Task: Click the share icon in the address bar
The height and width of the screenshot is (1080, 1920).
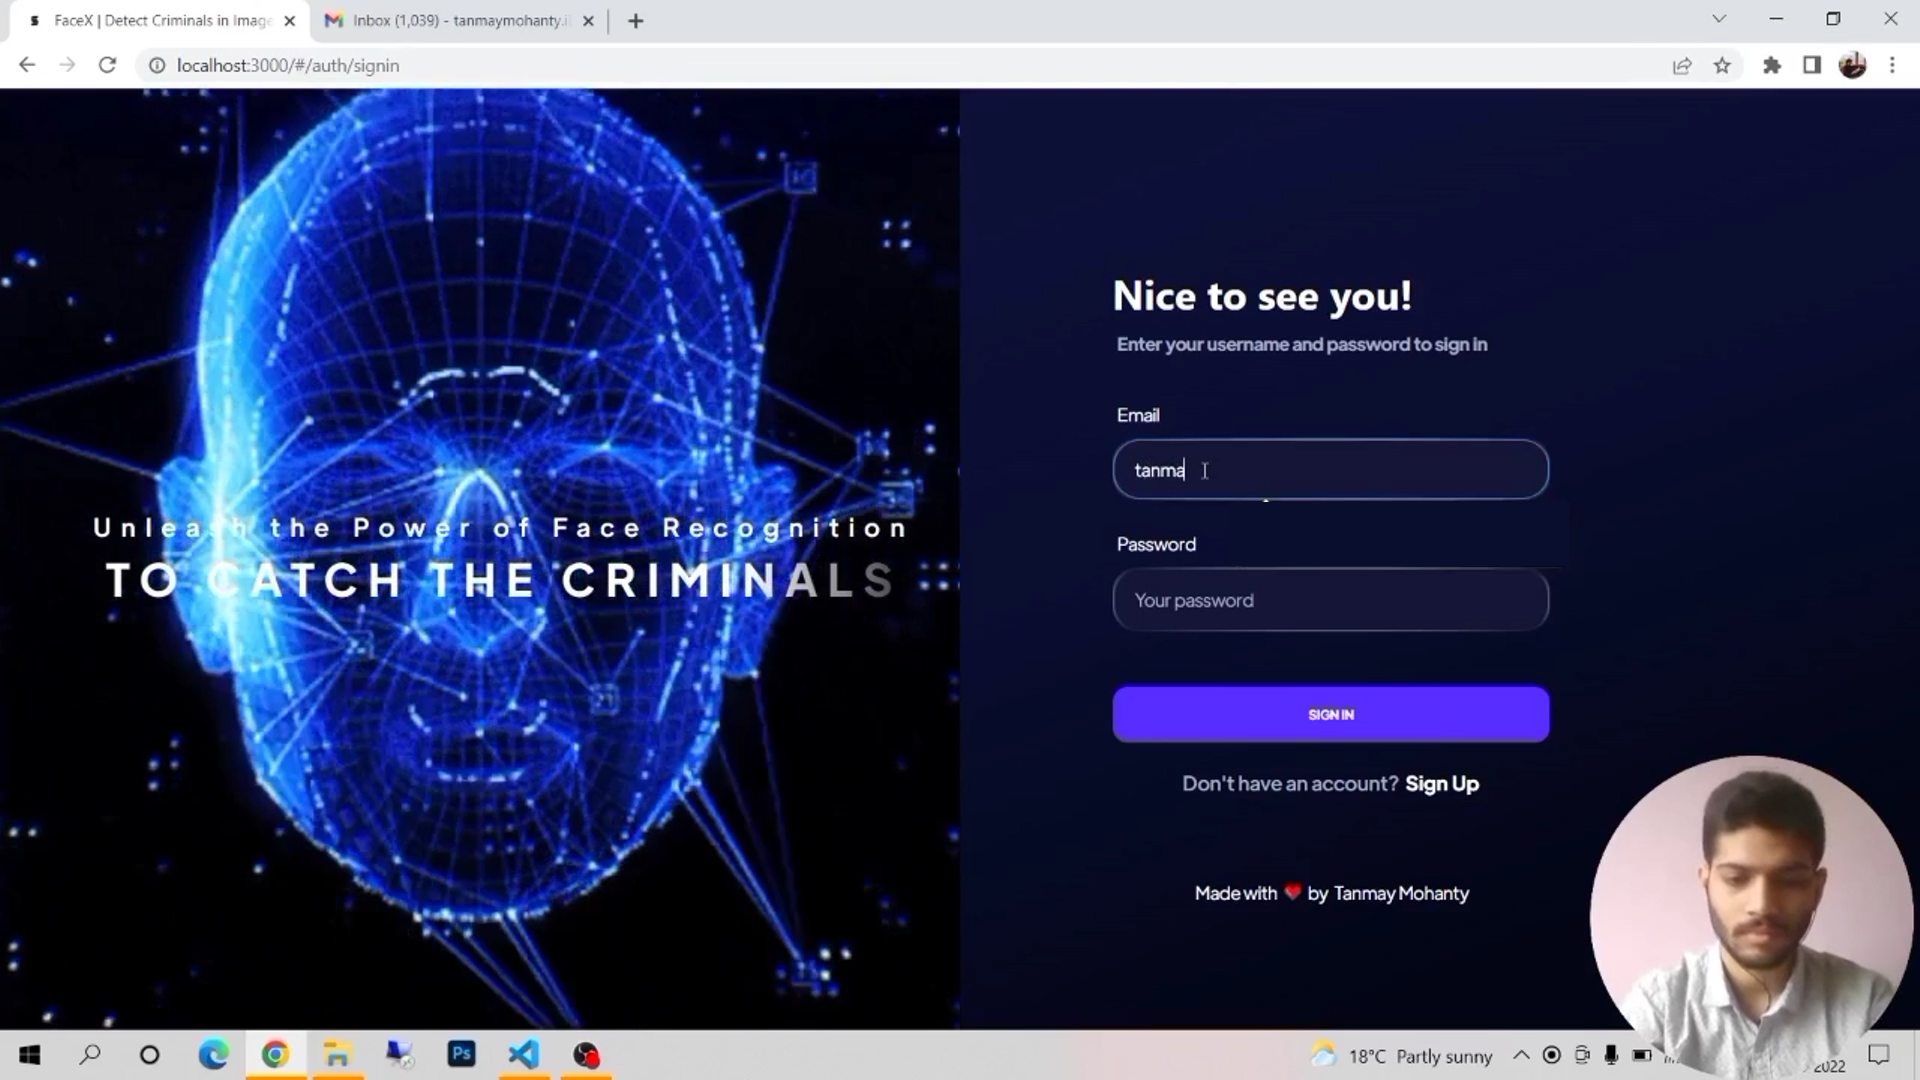Action: [1683, 65]
